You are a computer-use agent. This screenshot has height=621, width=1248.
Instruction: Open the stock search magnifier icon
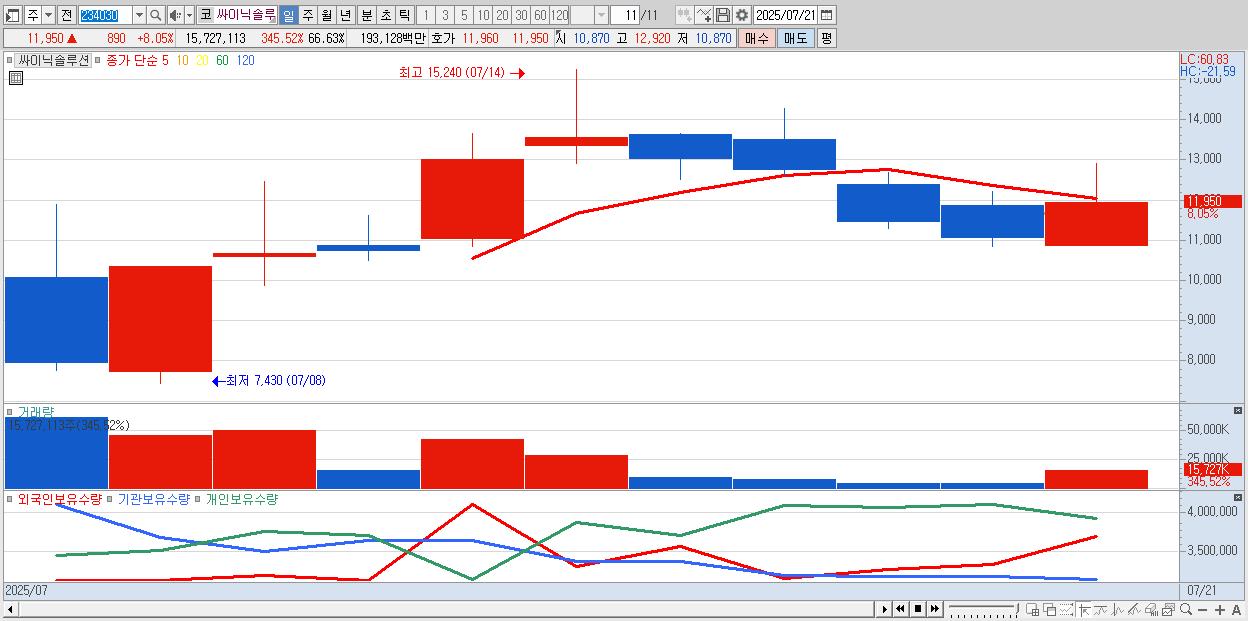(x=155, y=15)
